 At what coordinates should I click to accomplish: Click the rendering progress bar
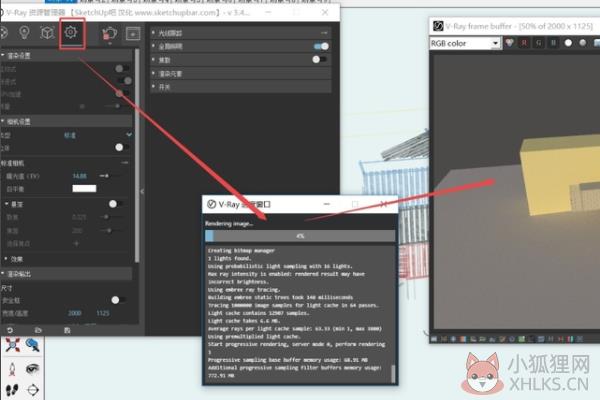(300, 236)
